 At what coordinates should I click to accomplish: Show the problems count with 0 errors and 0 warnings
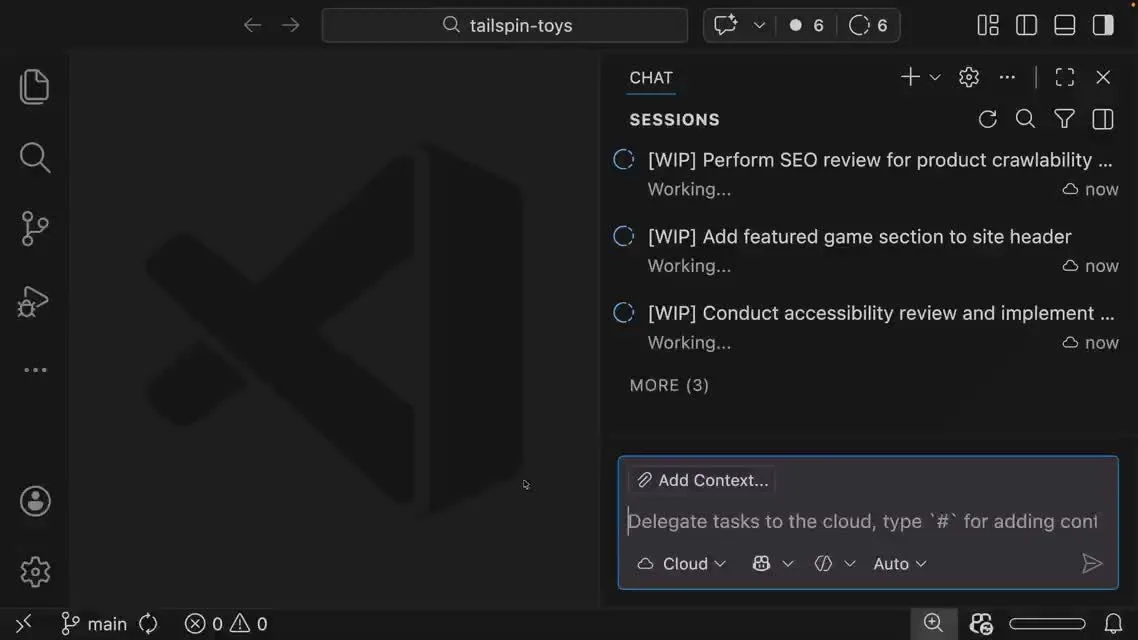(226, 623)
